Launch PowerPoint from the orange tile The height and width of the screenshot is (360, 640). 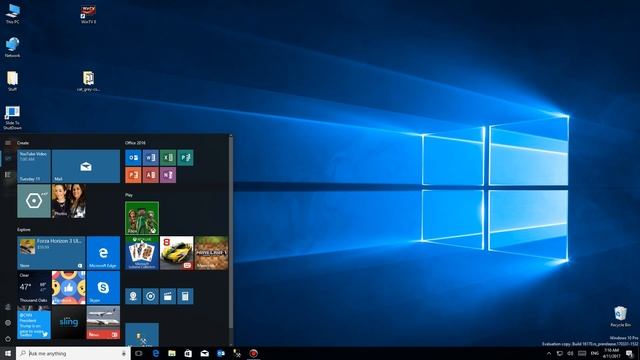(x=133, y=175)
